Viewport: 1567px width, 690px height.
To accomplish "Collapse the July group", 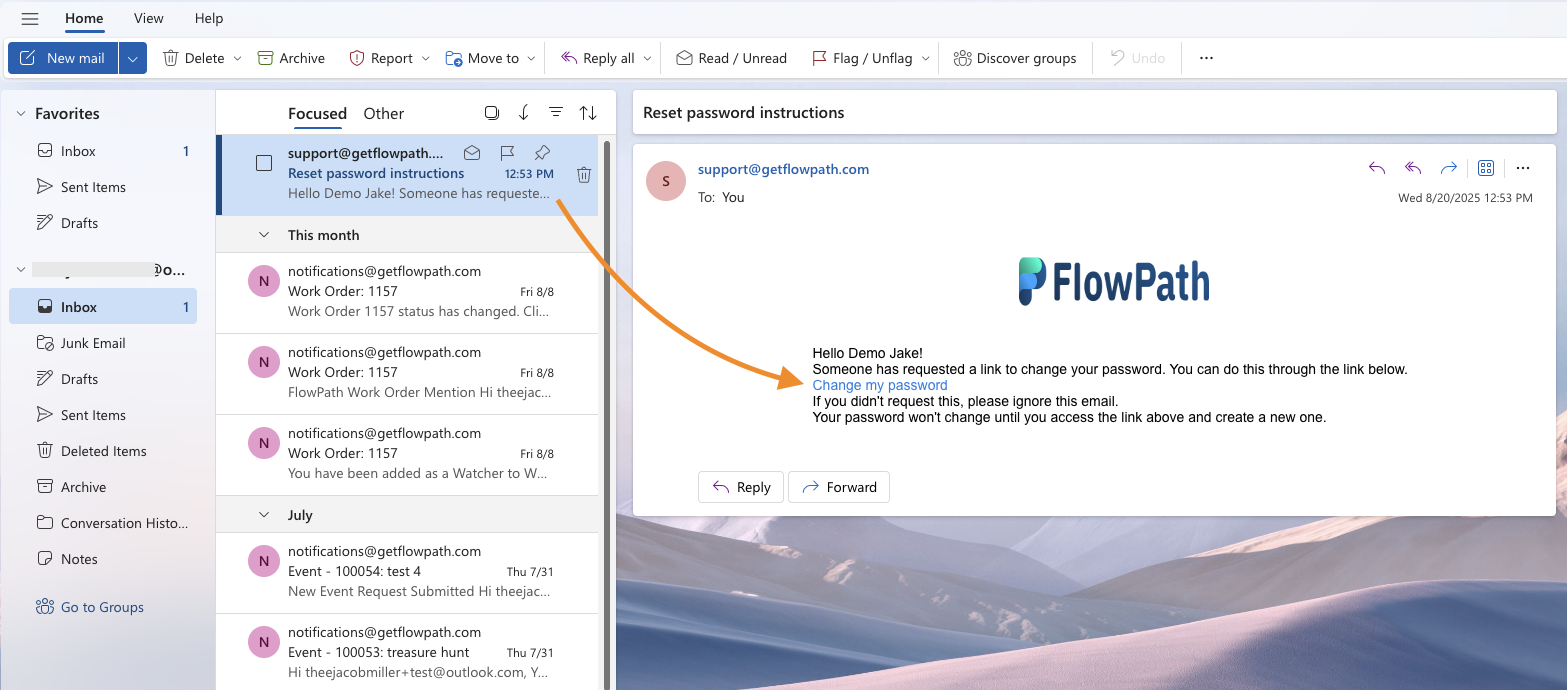I will point(264,515).
